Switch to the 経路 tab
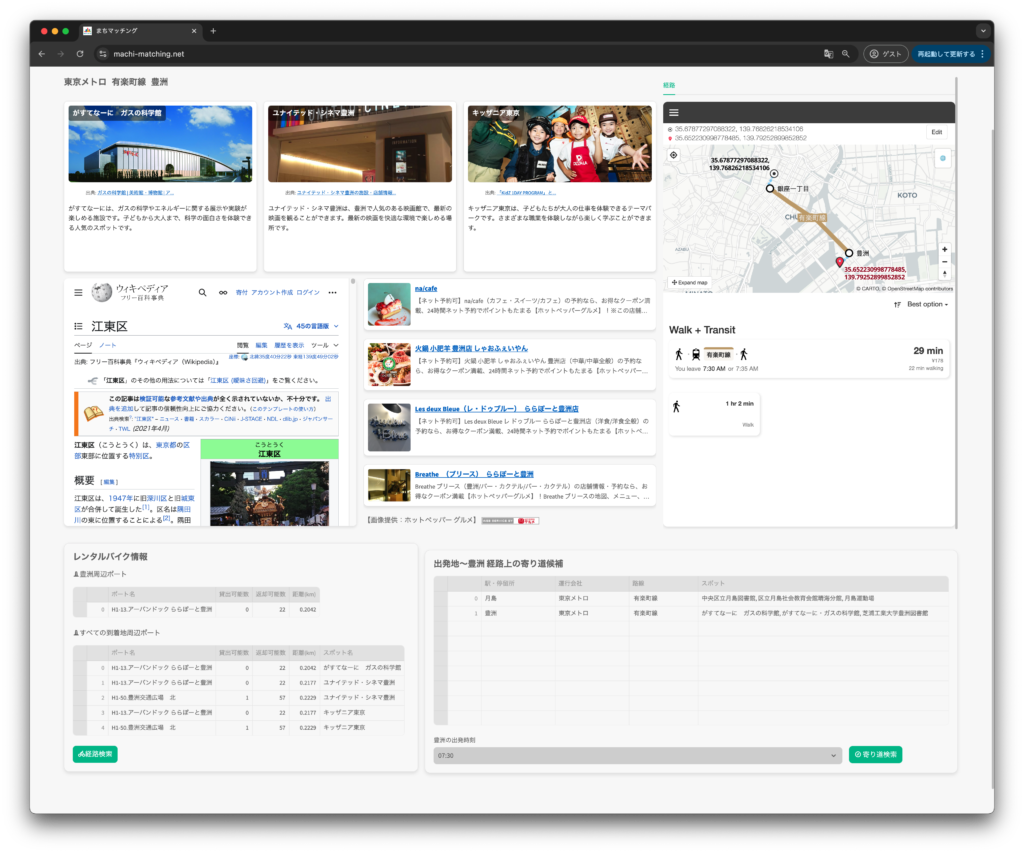The height and width of the screenshot is (853, 1024). pyautogui.click(x=669, y=86)
